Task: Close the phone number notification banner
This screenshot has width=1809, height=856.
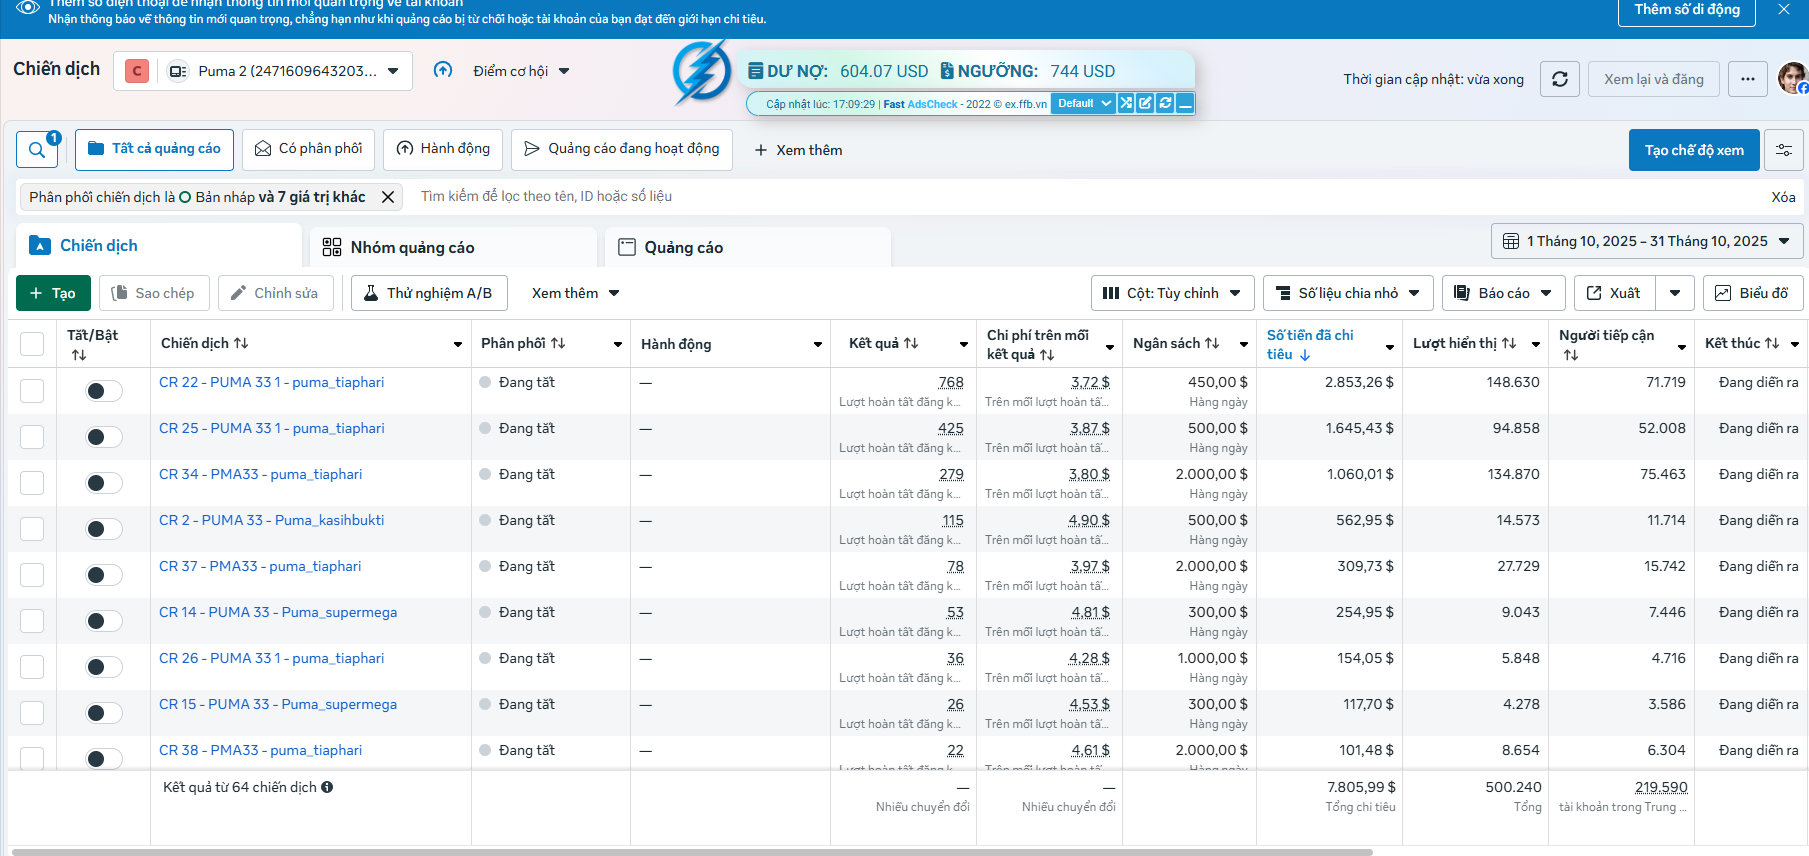Action: click(1784, 9)
